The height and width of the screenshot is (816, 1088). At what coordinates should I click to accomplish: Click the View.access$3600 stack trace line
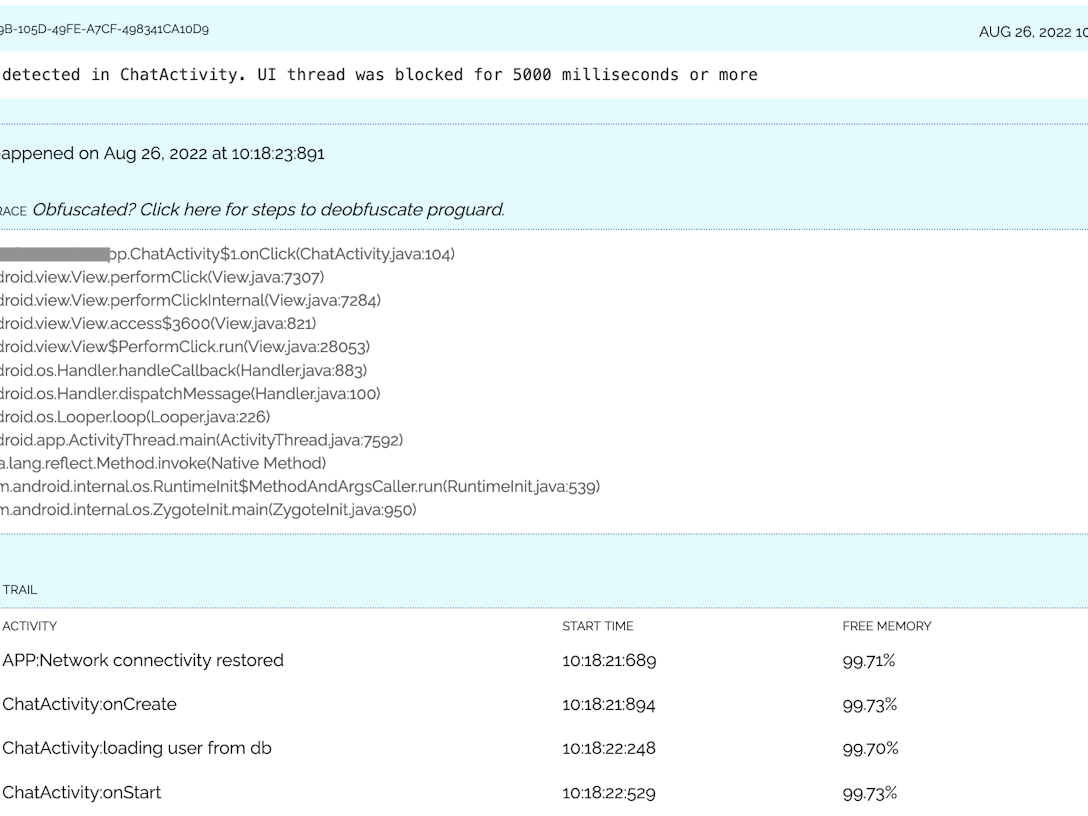coord(158,323)
